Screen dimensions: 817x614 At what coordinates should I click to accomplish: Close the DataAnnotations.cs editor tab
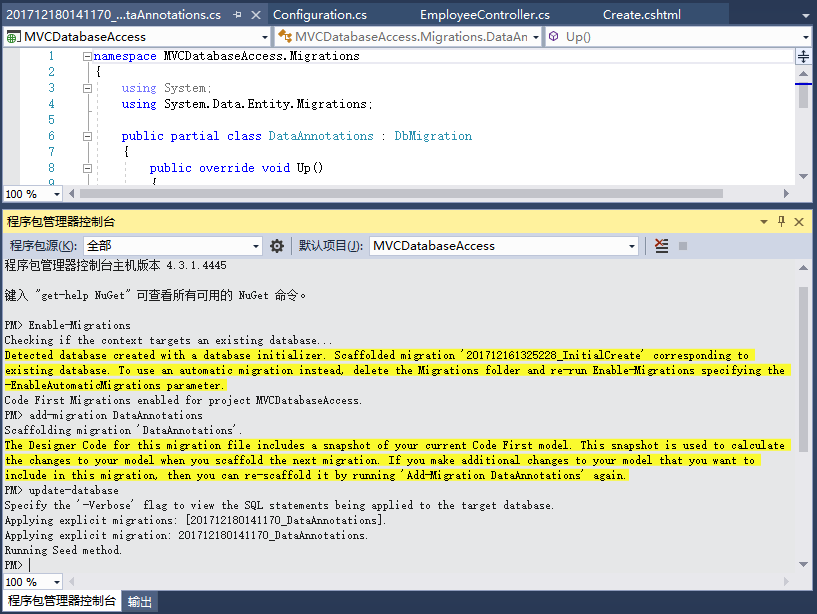[x=254, y=15]
